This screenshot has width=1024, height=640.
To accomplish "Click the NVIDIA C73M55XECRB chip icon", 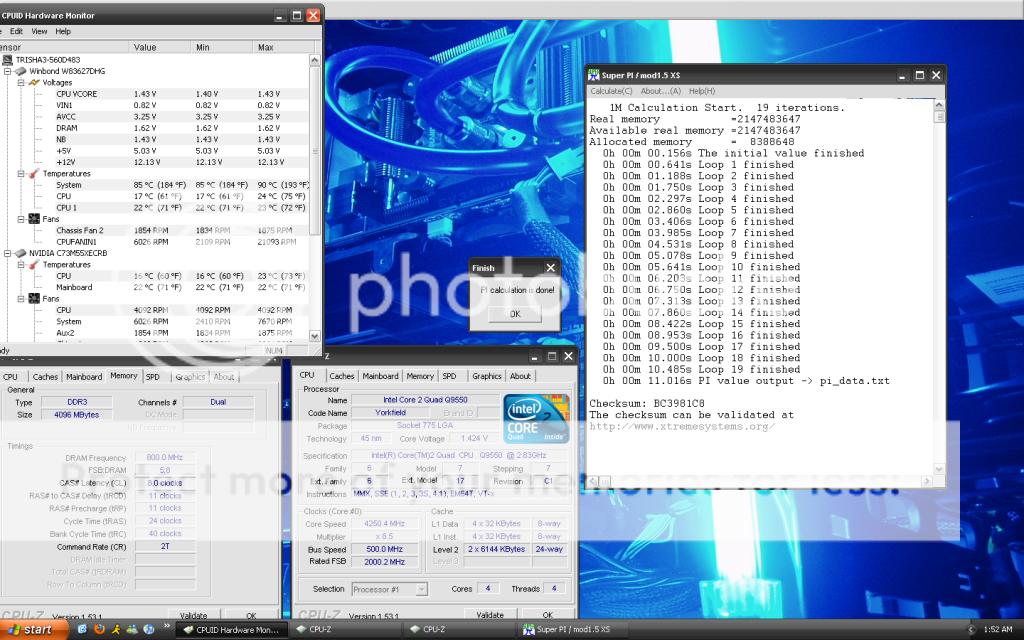I will 20,253.
